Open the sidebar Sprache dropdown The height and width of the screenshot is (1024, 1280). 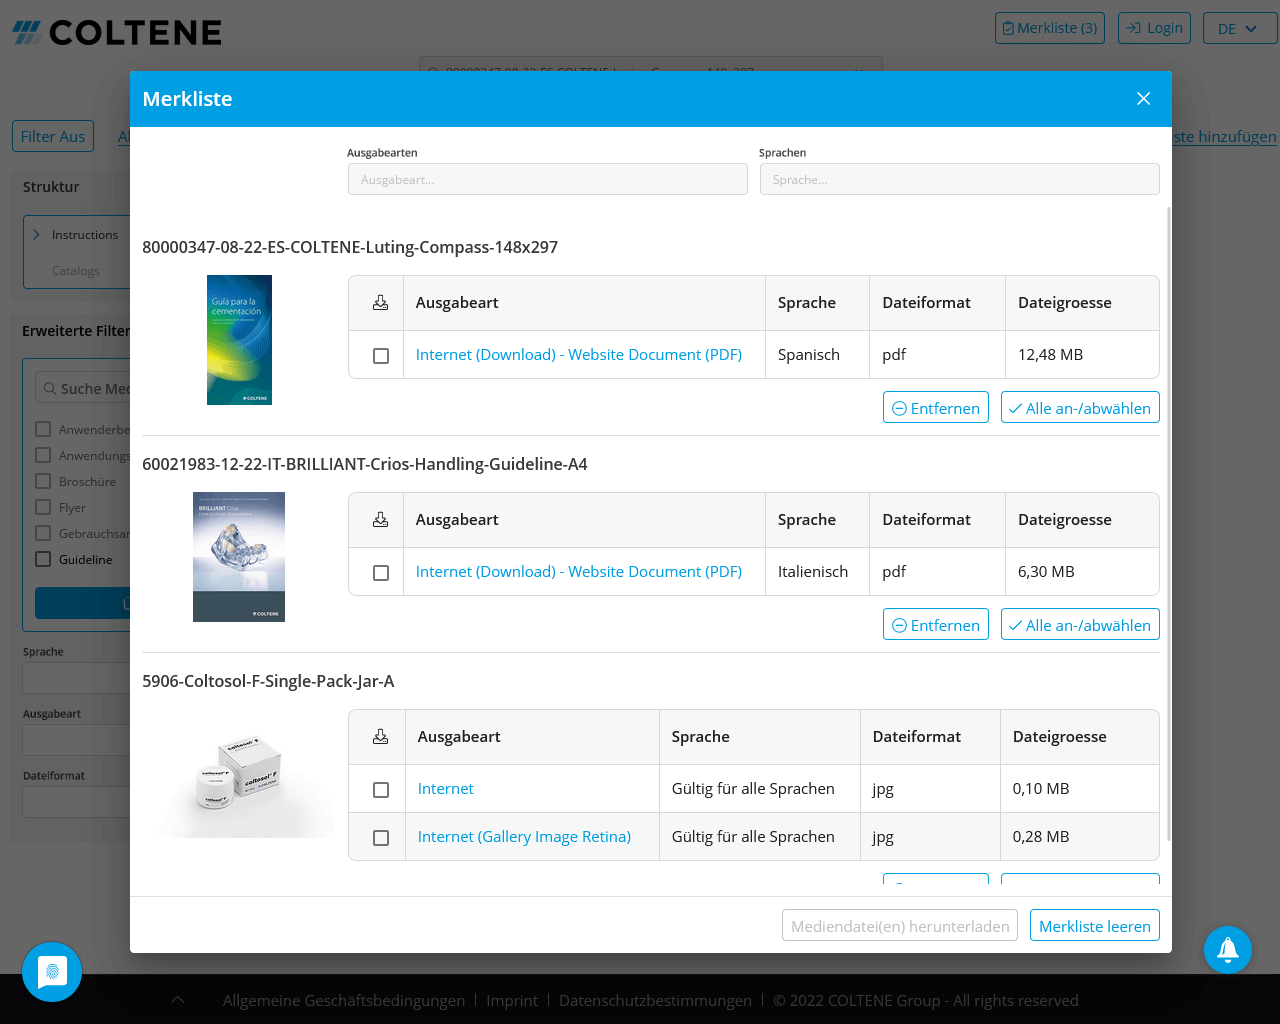[x=77, y=678]
